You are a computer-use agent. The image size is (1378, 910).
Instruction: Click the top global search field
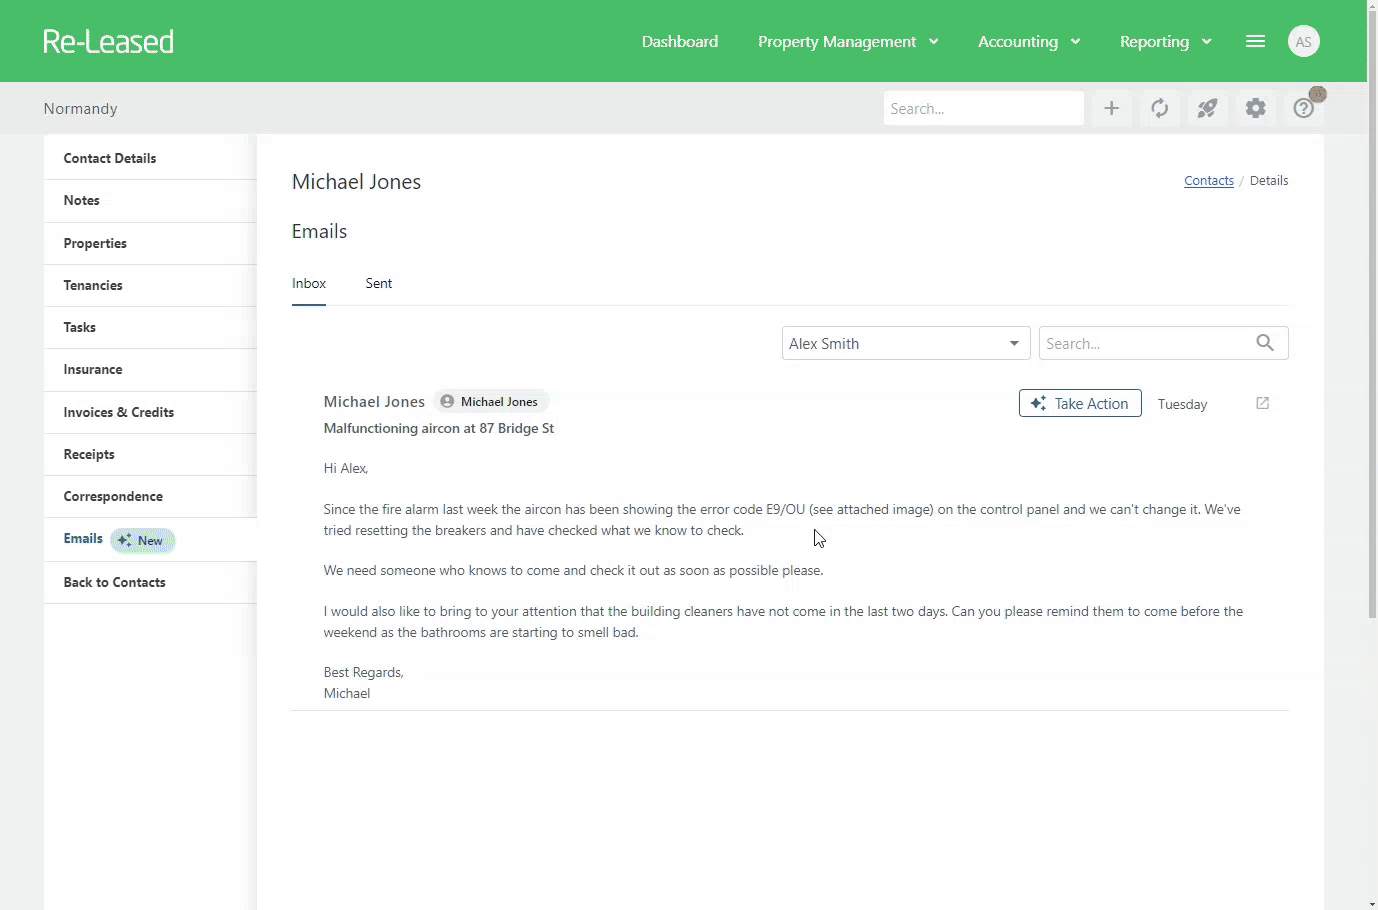(x=982, y=108)
